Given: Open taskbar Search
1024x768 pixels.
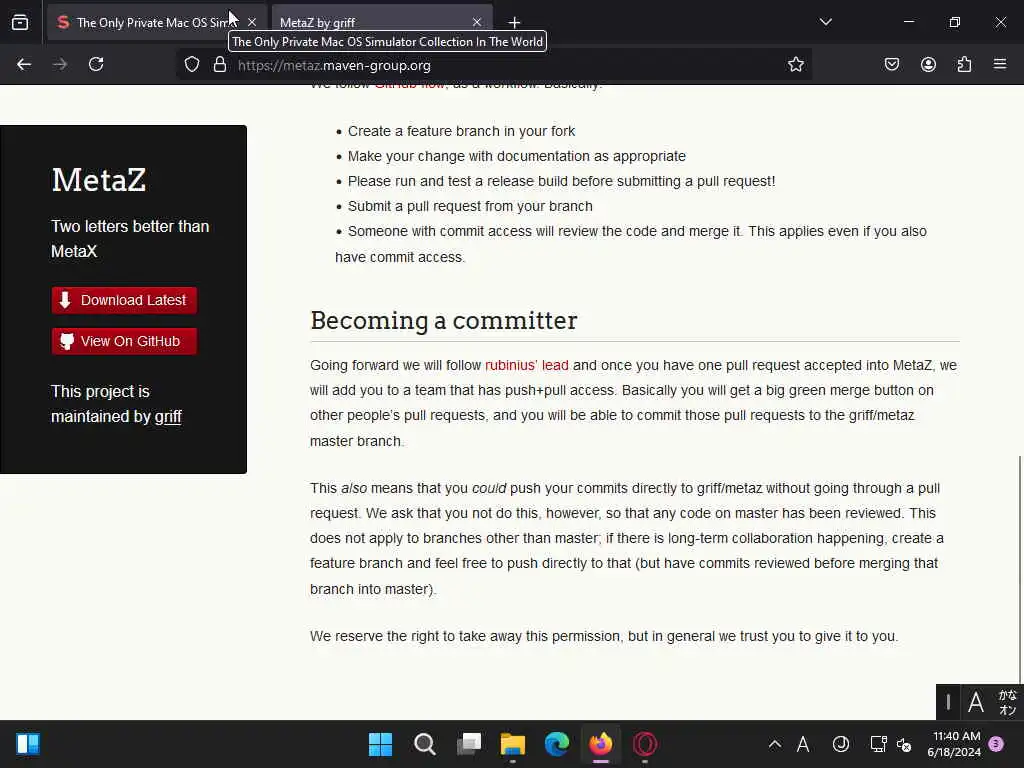Looking at the screenshot, I should [424, 744].
